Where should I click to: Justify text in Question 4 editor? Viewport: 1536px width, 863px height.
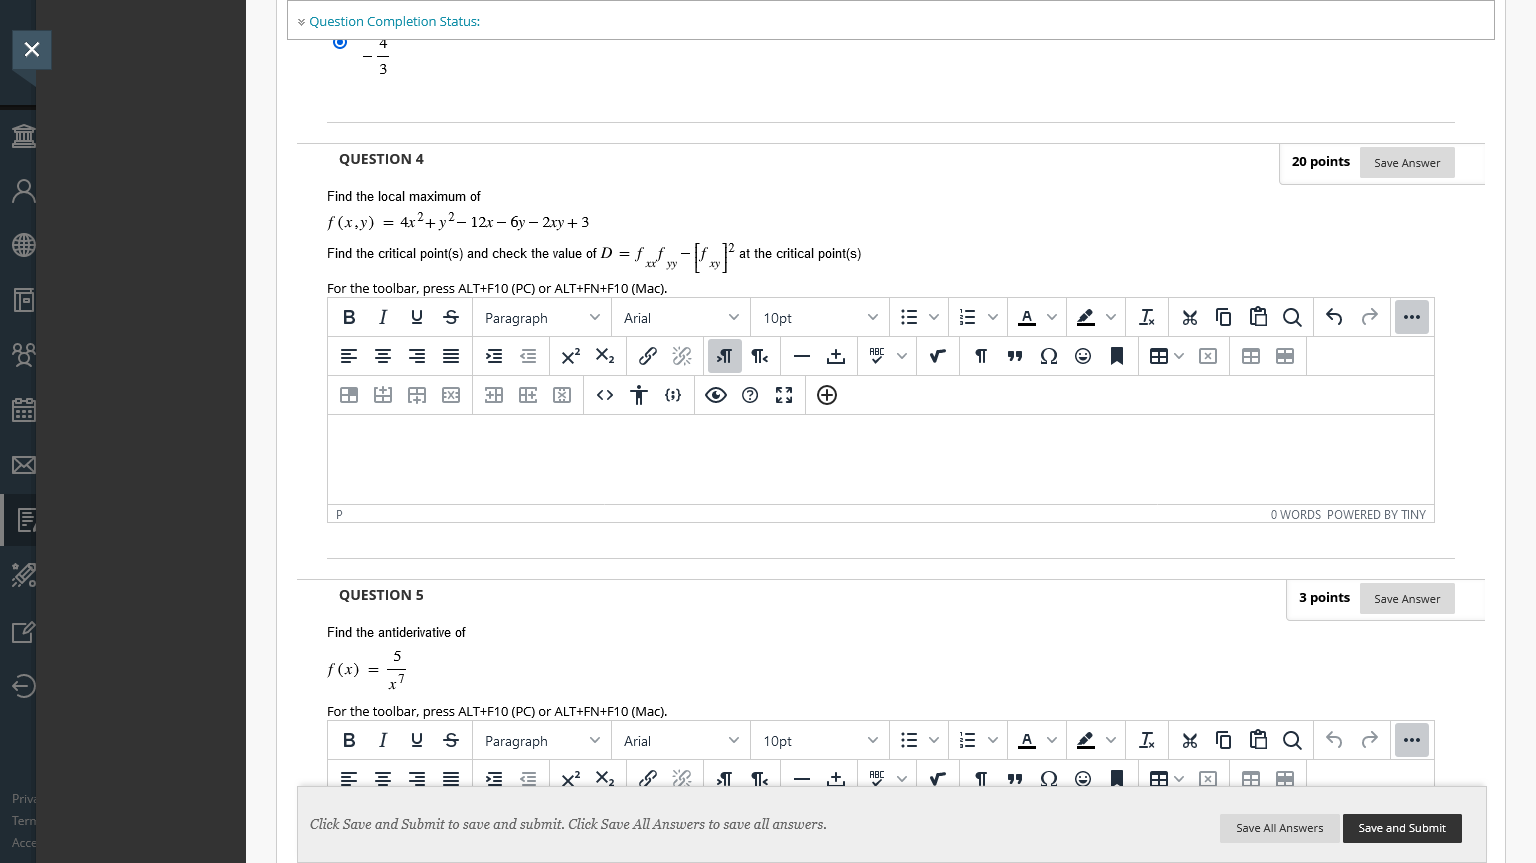click(451, 356)
